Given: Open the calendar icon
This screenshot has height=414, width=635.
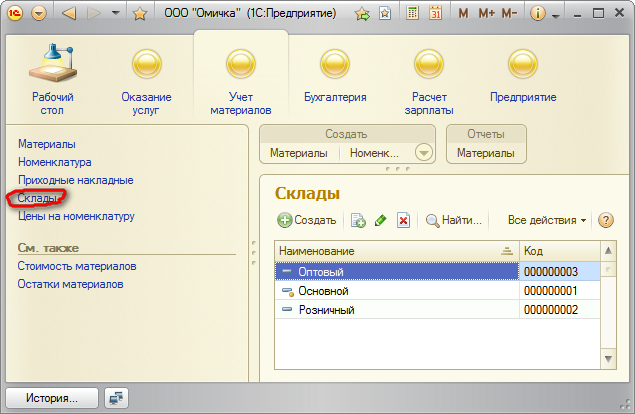Looking at the screenshot, I should tap(435, 13).
